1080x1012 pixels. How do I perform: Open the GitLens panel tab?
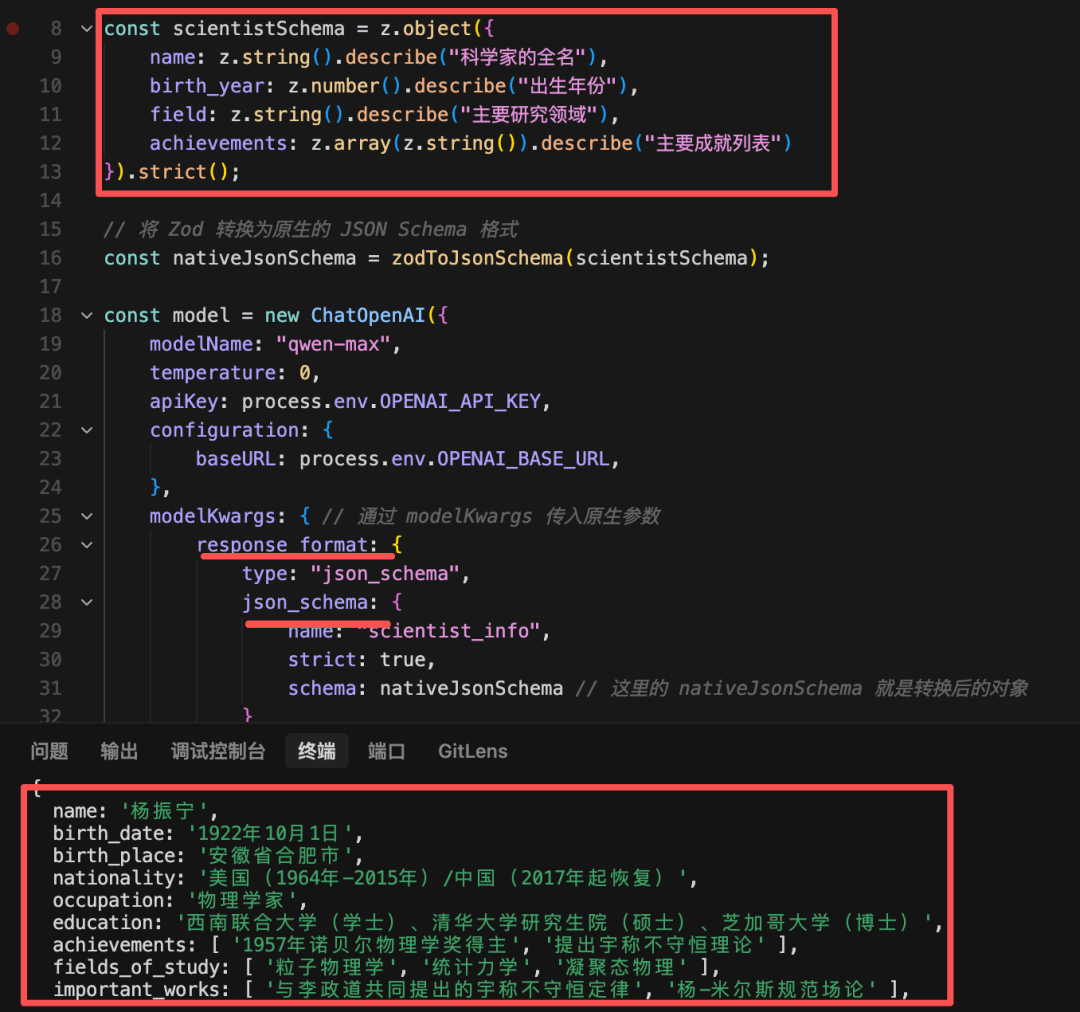[472, 751]
